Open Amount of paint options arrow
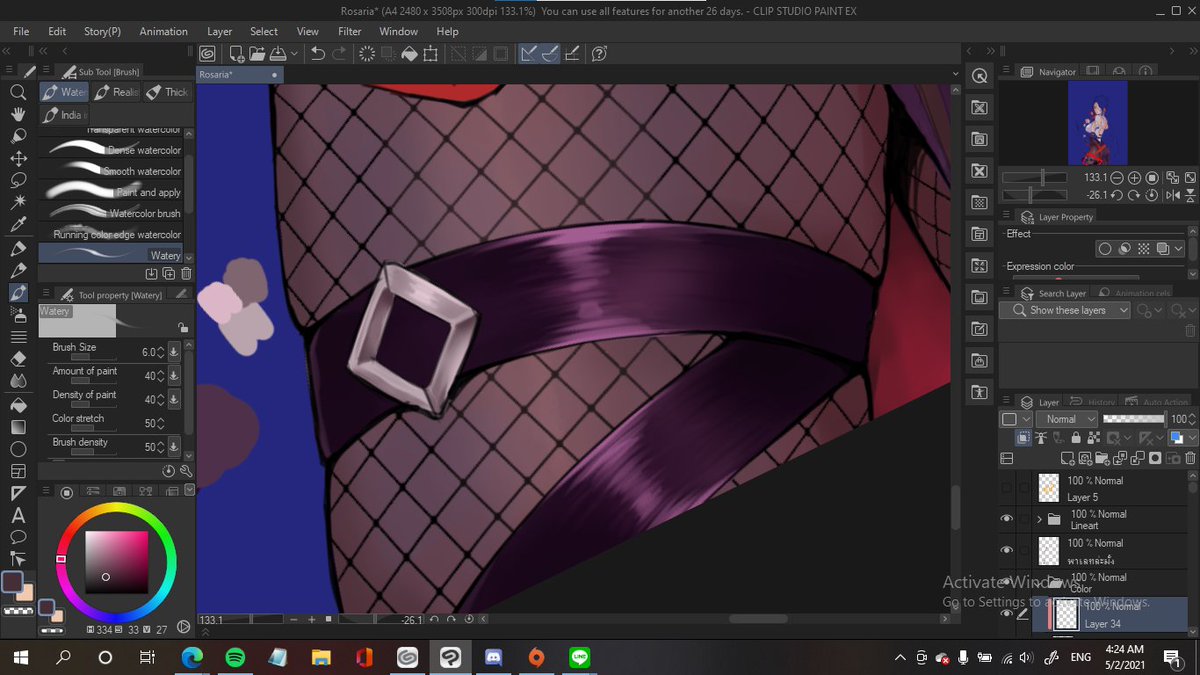This screenshot has width=1200, height=675. [x=175, y=376]
